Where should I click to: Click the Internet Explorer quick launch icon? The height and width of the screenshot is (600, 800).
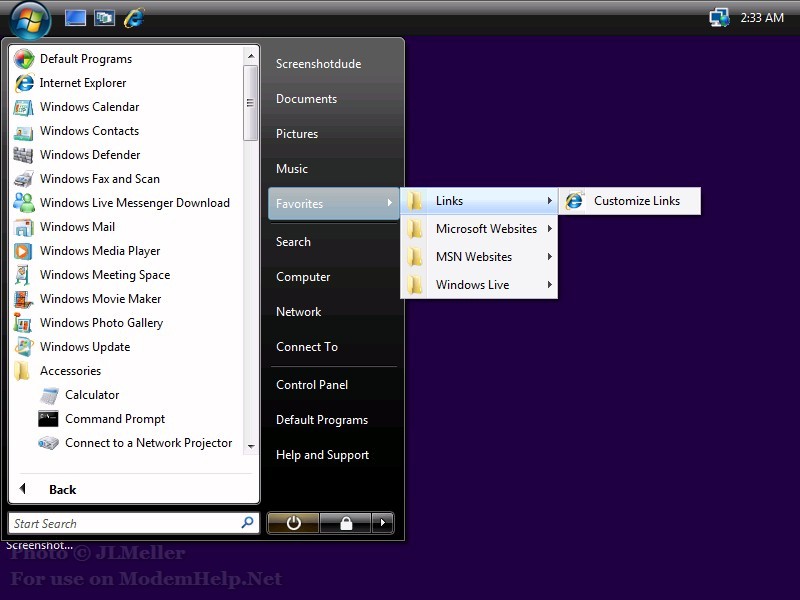133,18
